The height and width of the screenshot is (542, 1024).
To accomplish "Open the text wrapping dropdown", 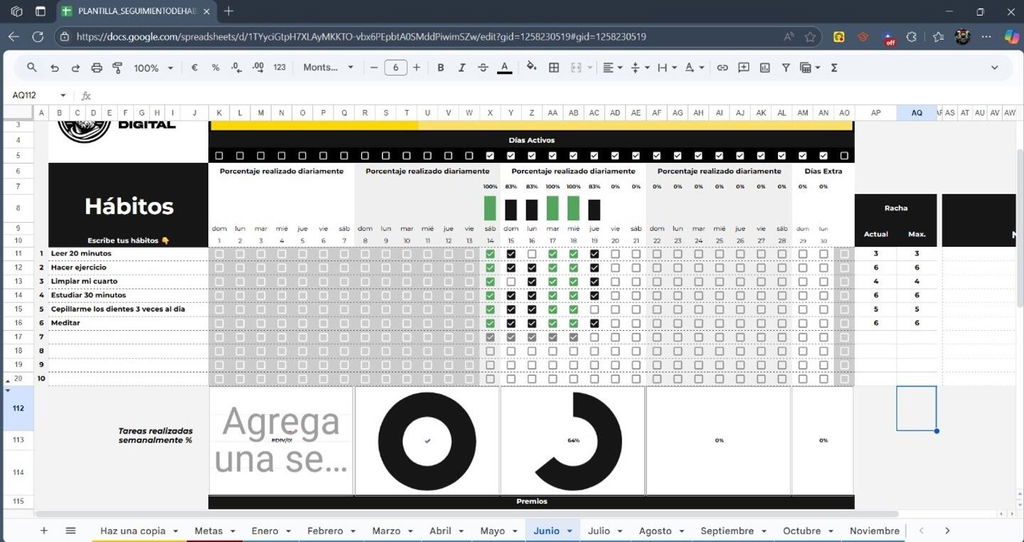I will [x=667, y=67].
